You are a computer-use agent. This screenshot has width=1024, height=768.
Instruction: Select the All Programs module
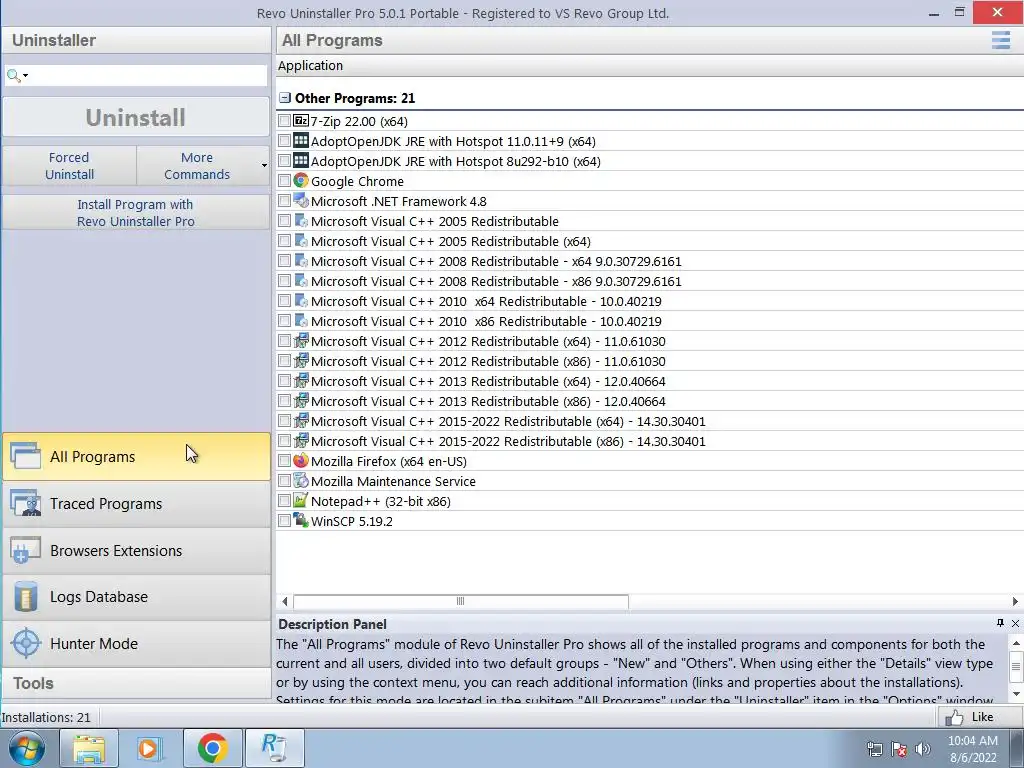tap(136, 456)
